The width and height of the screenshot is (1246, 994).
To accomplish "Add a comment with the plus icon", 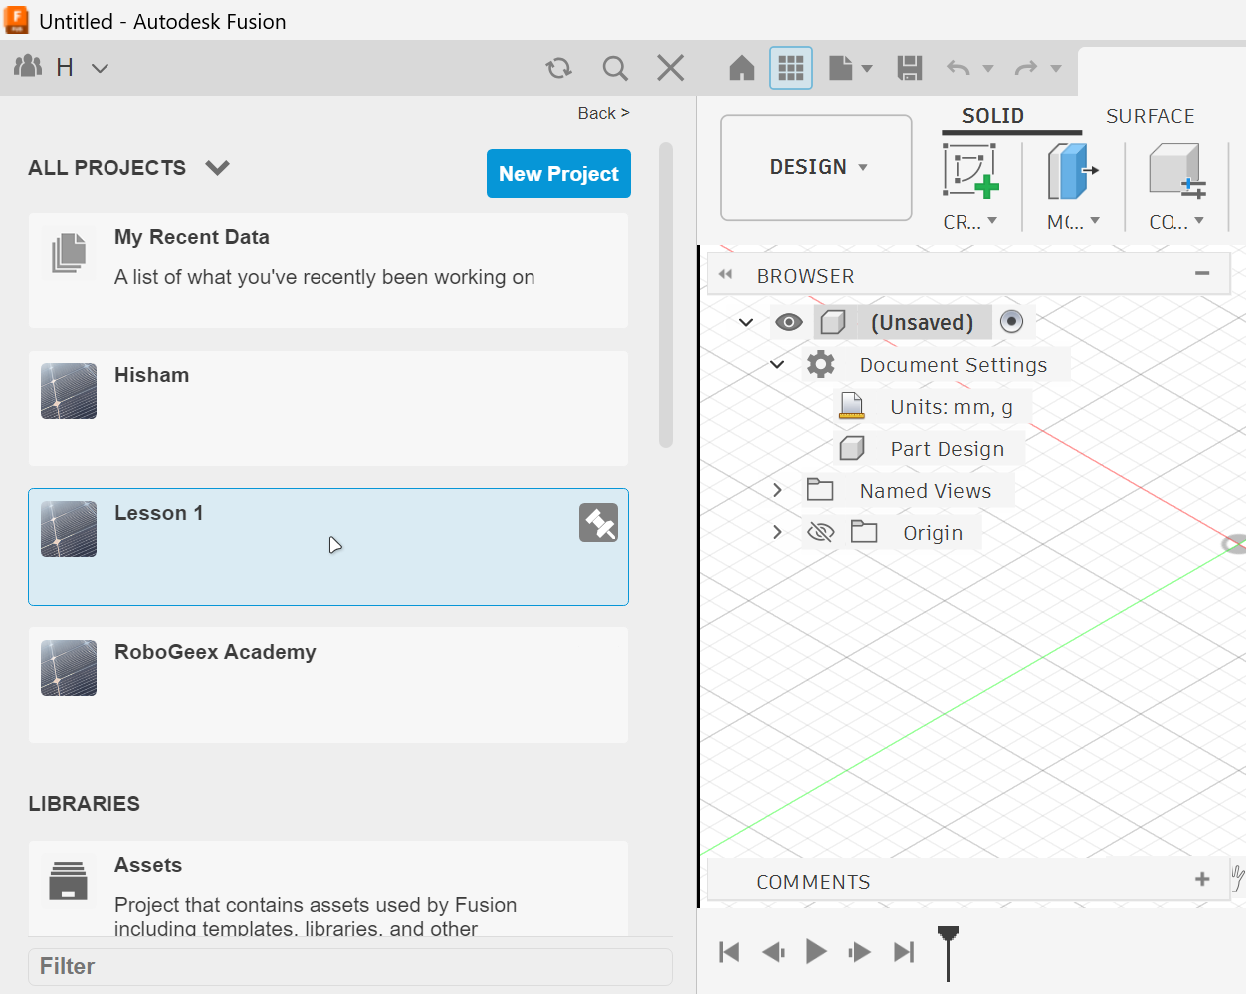I will [1202, 879].
